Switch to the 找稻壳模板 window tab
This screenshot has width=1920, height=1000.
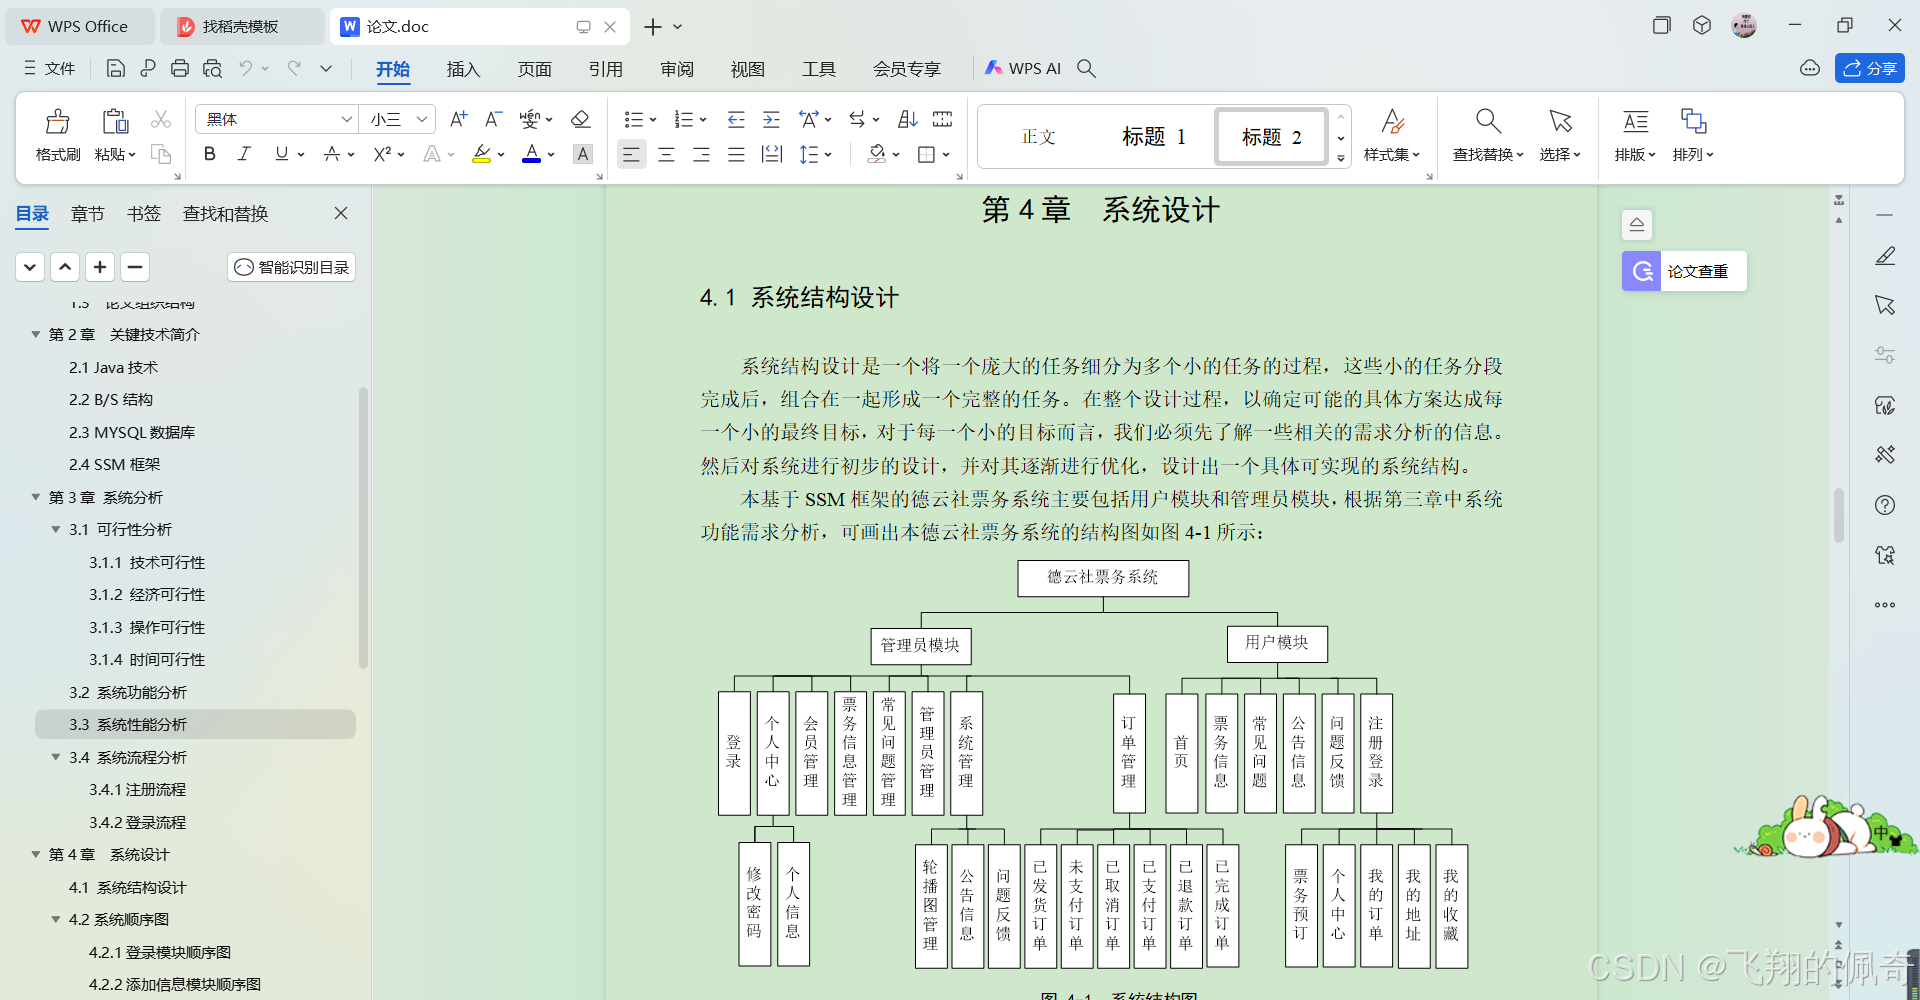[242, 26]
